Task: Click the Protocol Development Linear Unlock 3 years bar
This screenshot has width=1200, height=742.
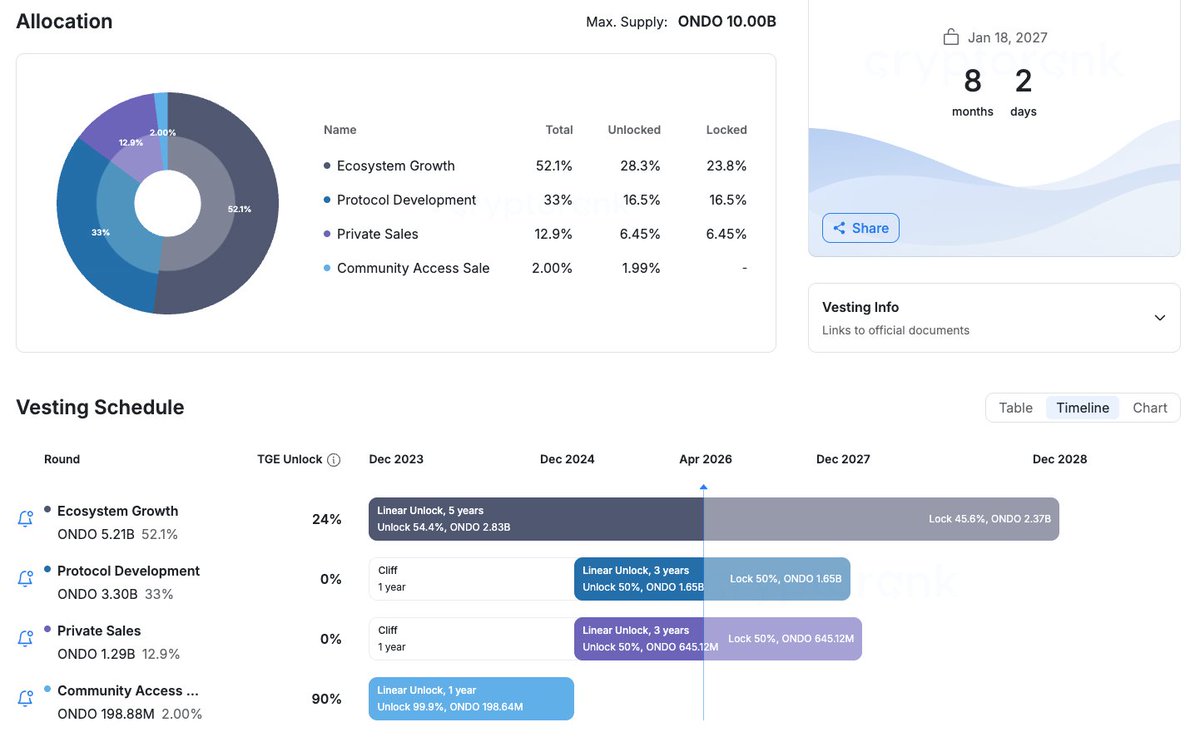Action: (639, 579)
